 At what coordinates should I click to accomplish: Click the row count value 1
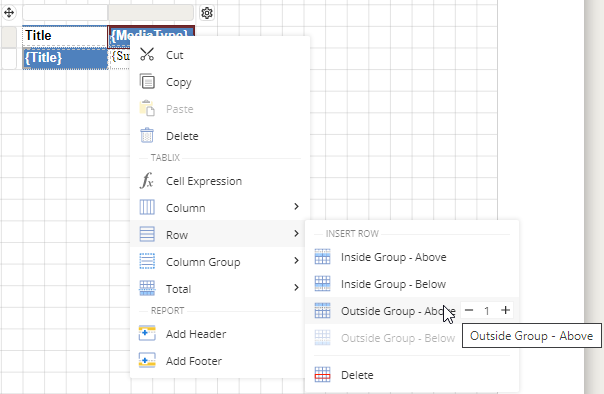487,310
